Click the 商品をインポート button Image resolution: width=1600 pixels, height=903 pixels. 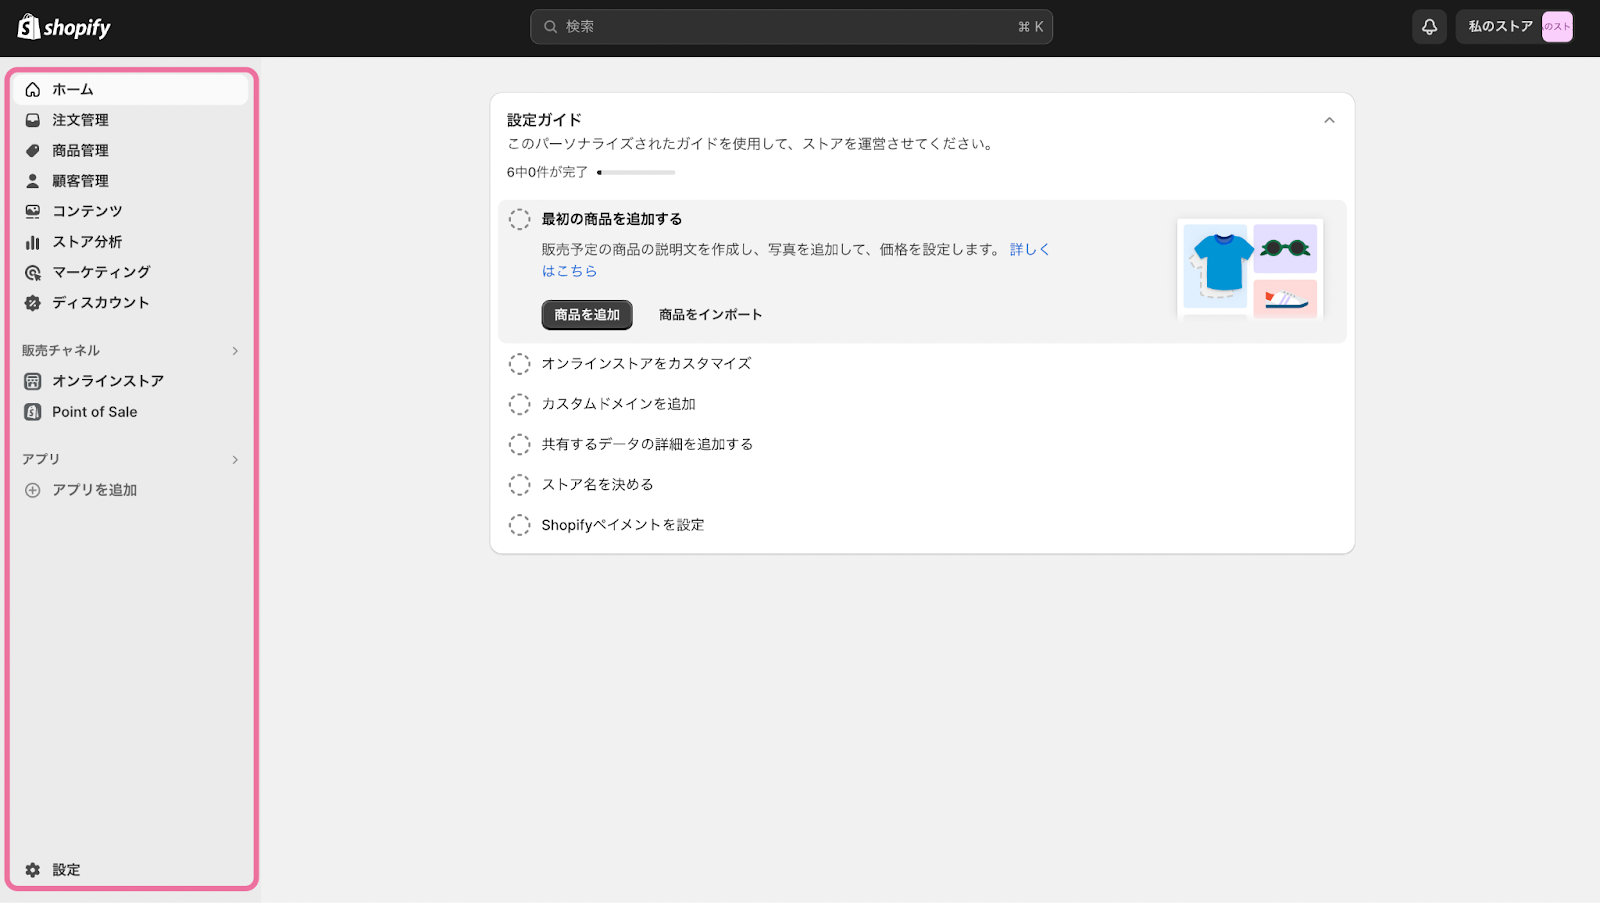pyautogui.click(x=710, y=315)
